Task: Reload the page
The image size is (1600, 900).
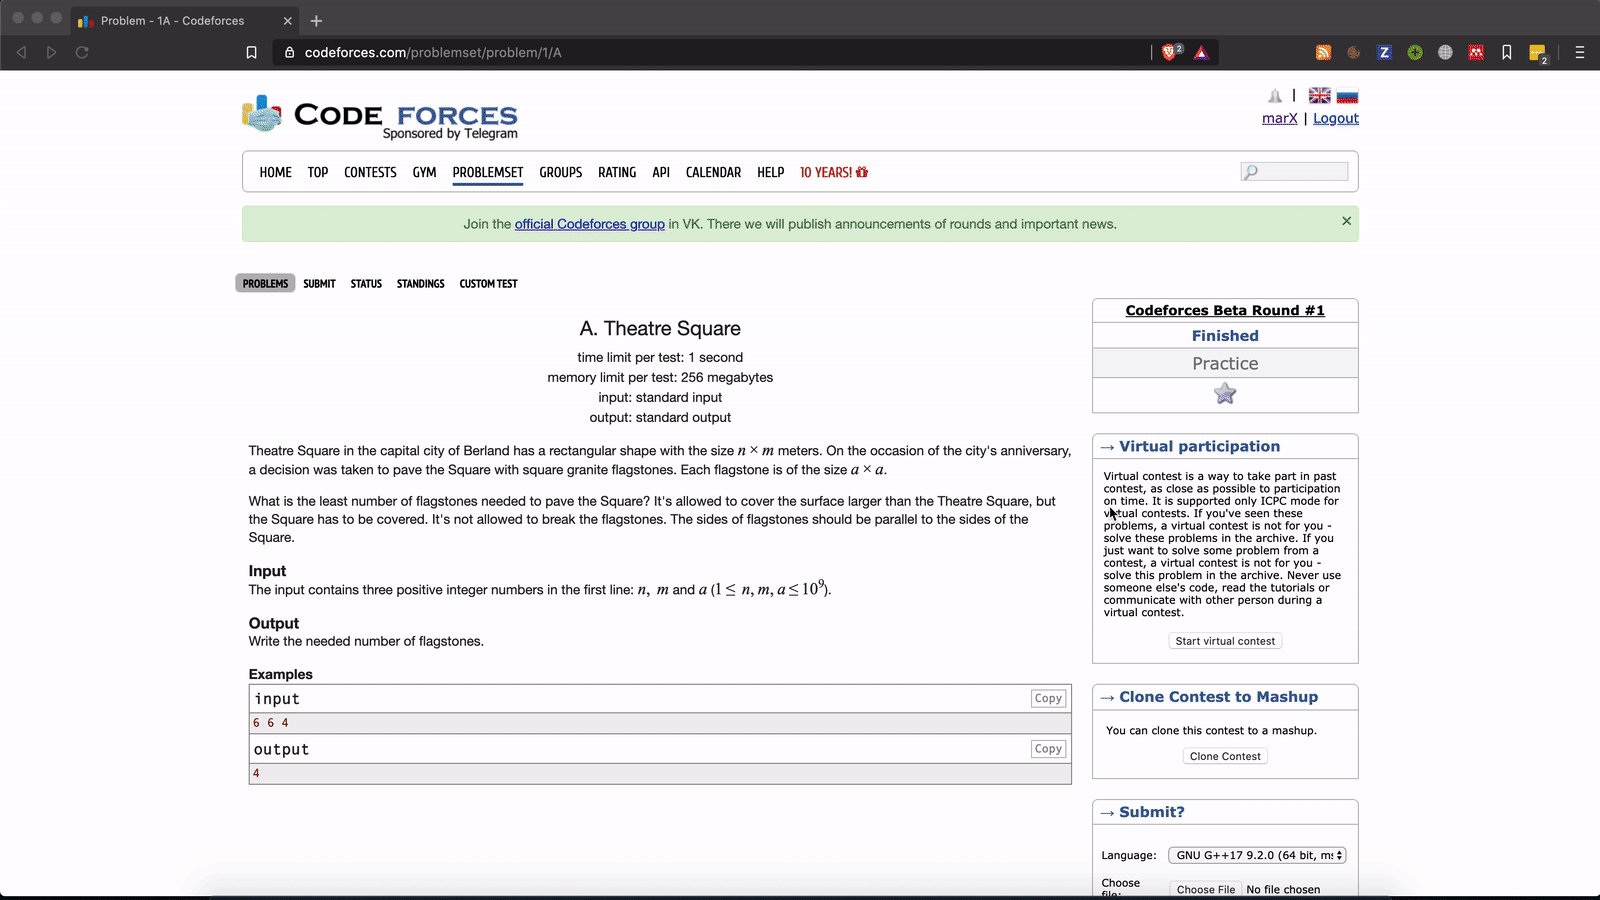Action: tap(83, 53)
